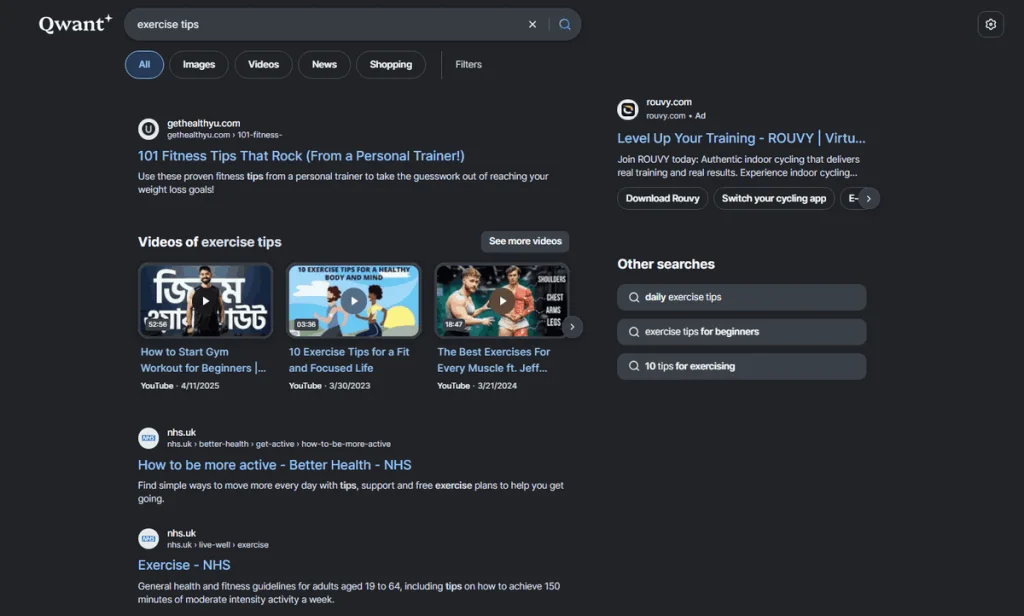Click the 'rouvy.com • Ad' label
Screen dimensions: 1024x616
[x=676, y=116]
